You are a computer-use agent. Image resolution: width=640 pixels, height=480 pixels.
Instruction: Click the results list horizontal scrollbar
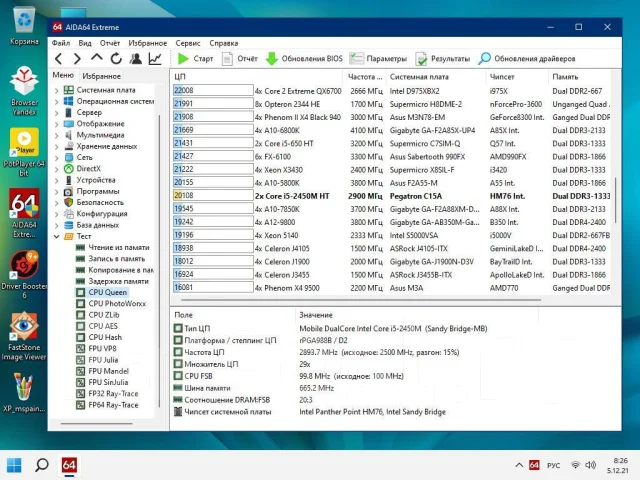point(361,300)
